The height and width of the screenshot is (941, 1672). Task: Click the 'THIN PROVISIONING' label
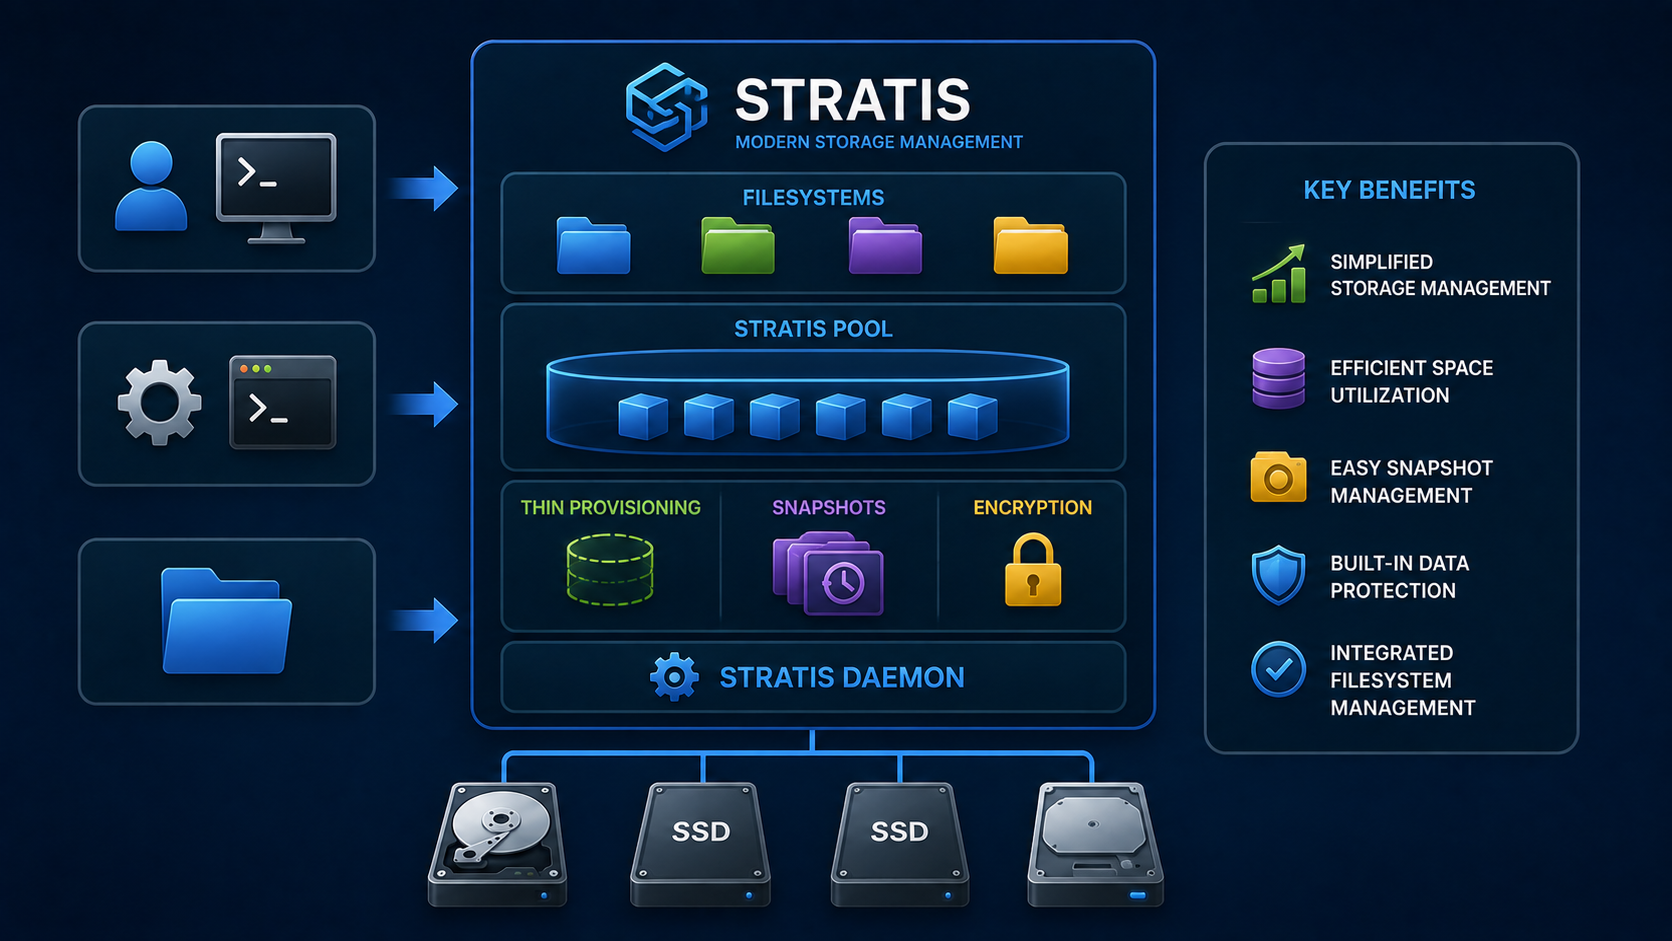610,508
